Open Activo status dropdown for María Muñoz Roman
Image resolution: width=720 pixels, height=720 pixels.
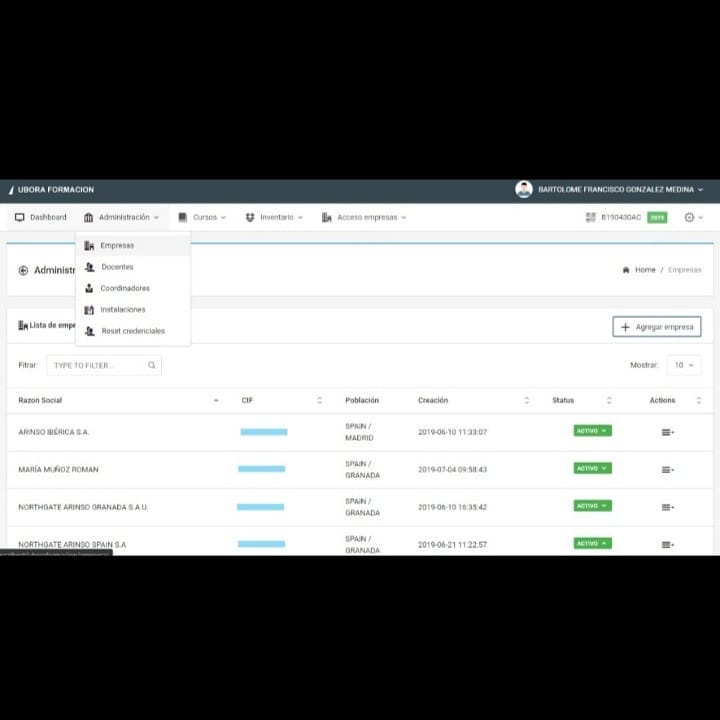tap(592, 468)
